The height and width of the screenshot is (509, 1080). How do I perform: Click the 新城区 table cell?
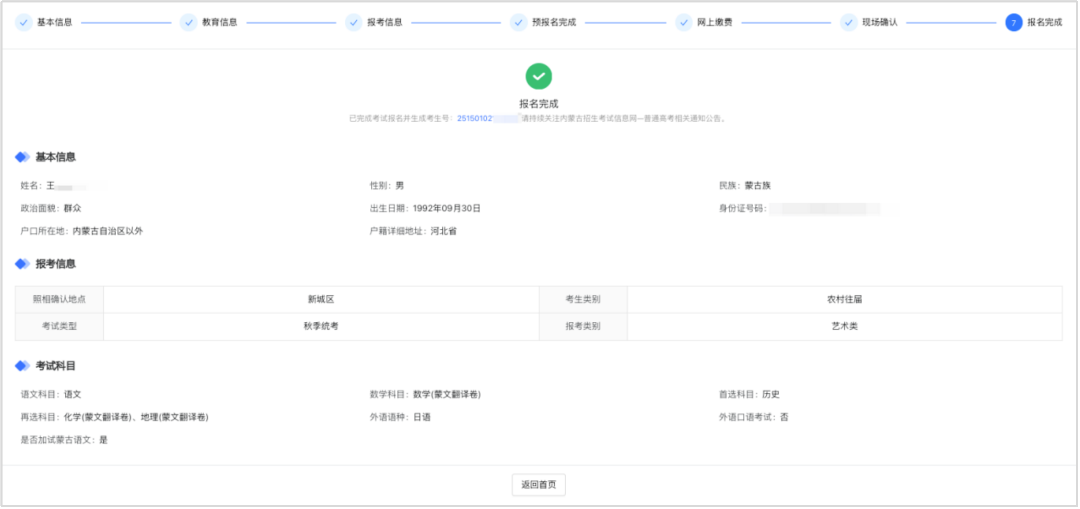pos(320,299)
